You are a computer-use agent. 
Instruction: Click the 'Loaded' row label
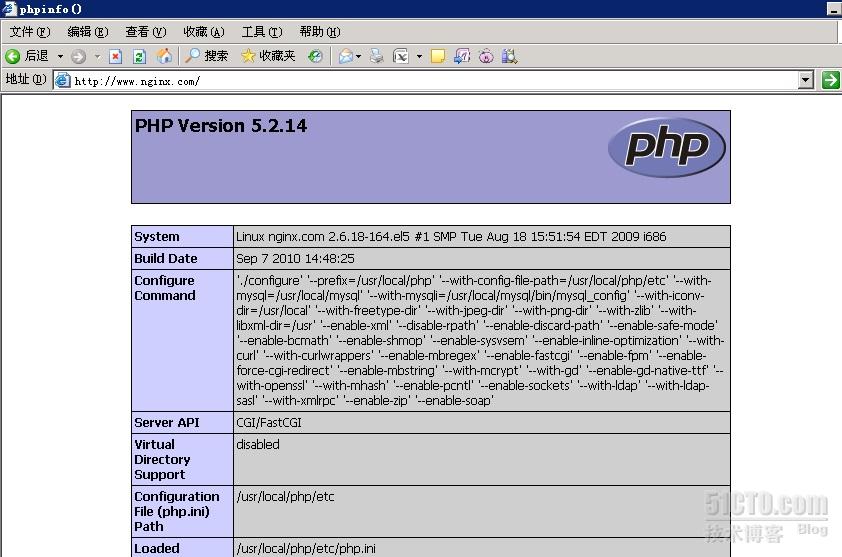tap(157, 549)
